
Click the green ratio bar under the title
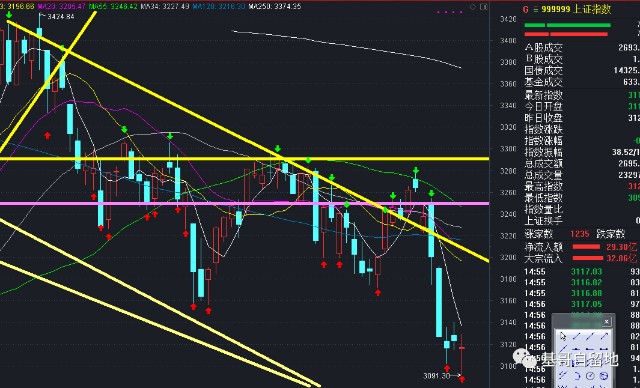[x=567, y=25]
